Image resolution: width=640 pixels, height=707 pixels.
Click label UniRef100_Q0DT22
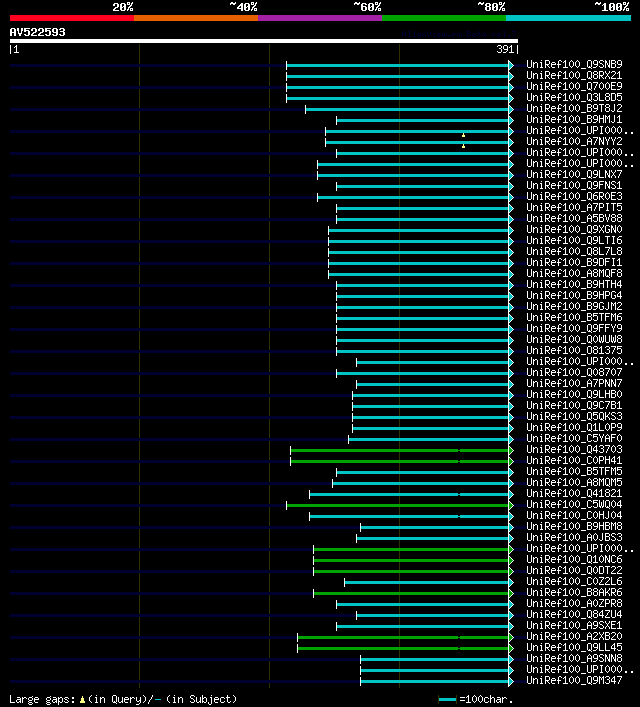[x=574, y=570]
